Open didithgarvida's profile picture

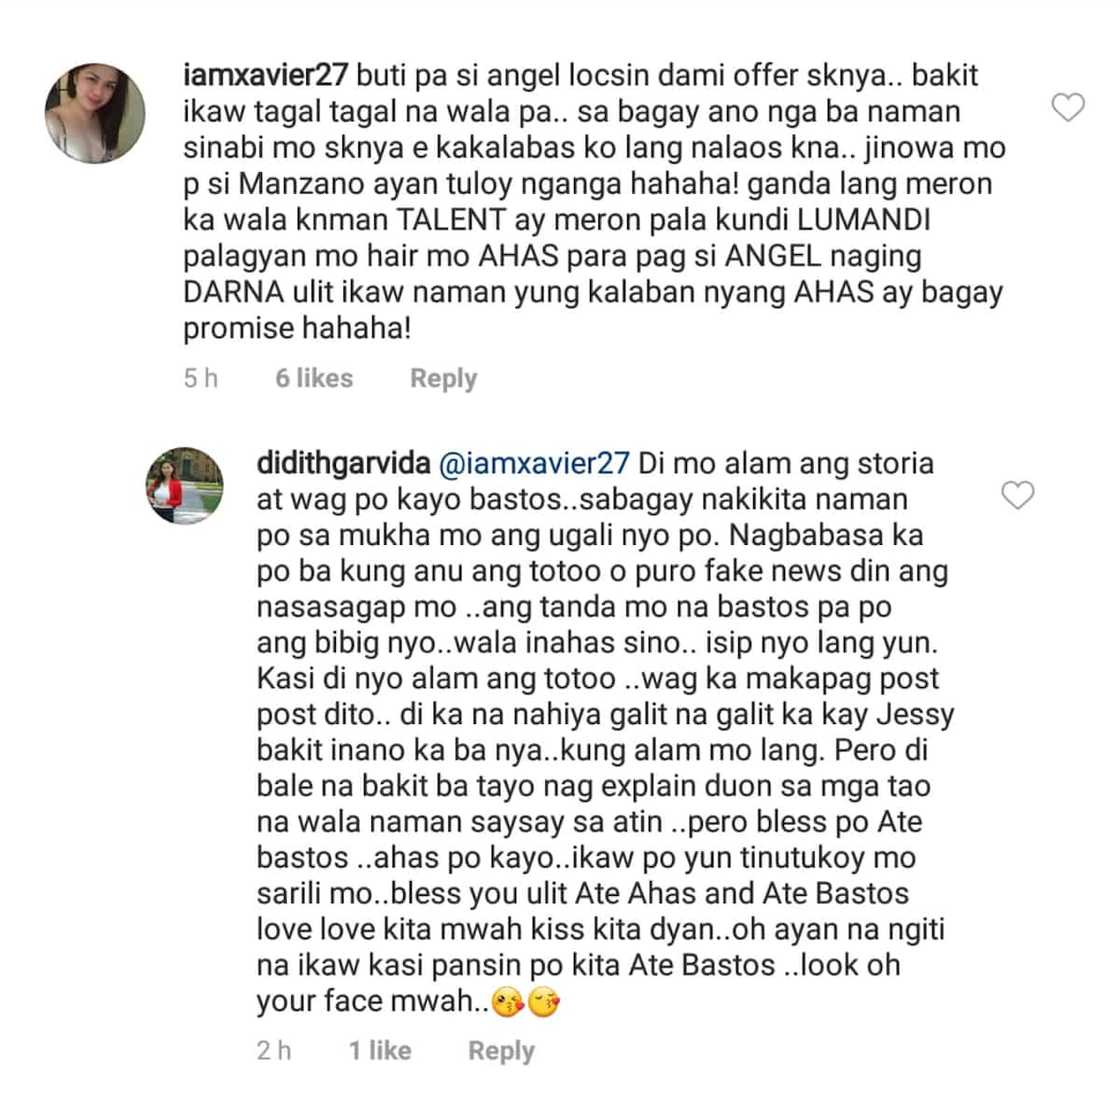tap(185, 487)
